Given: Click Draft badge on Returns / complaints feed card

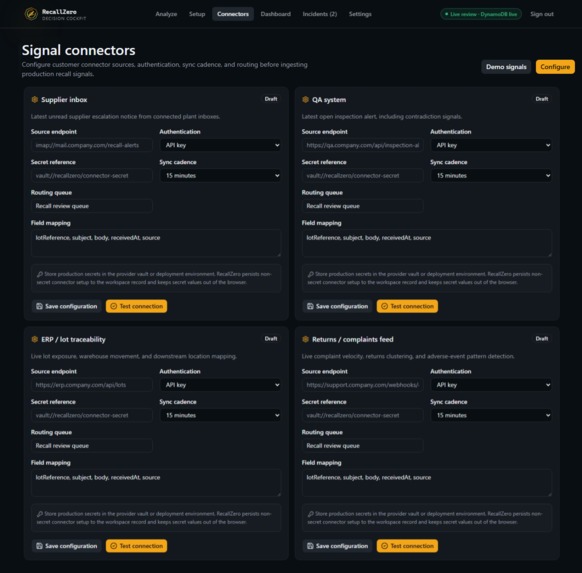Looking at the screenshot, I should pos(542,339).
